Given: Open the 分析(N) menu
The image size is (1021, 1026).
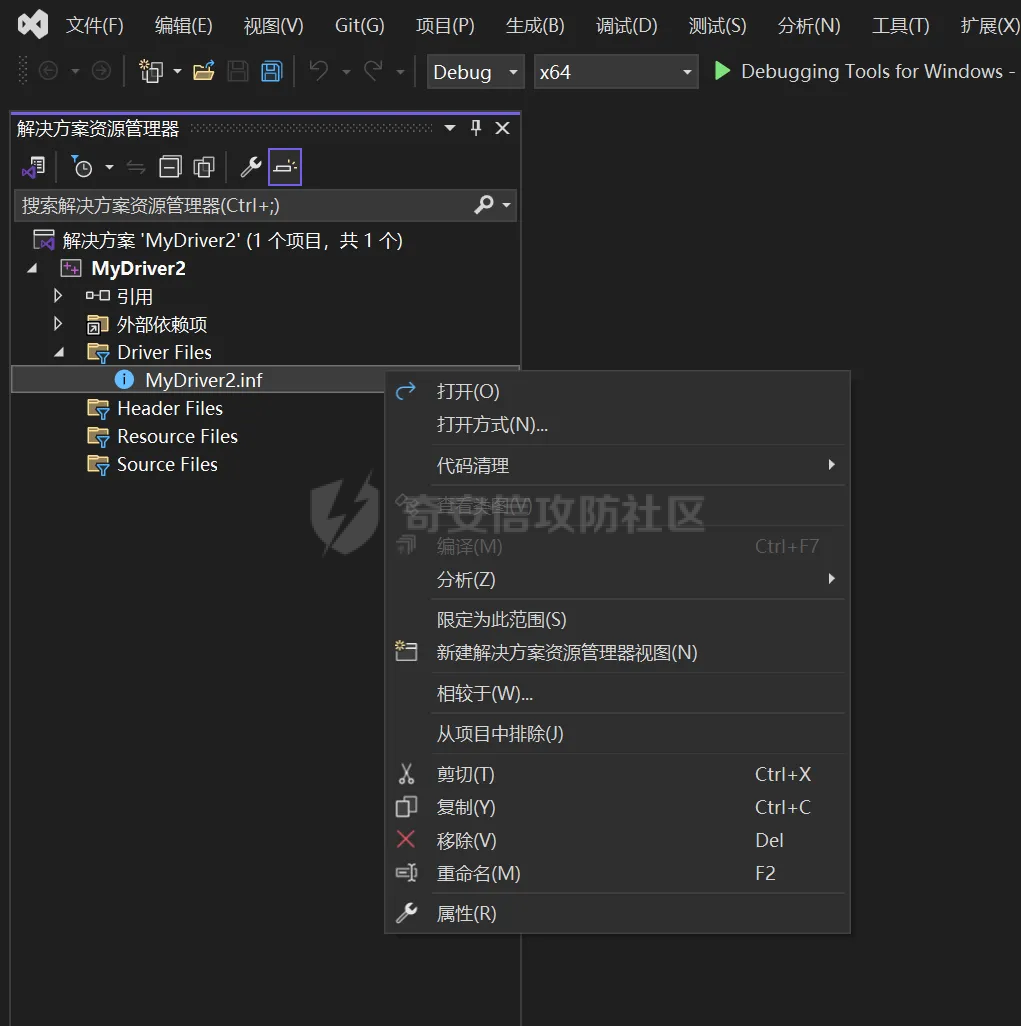Looking at the screenshot, I should pos(809,26).
